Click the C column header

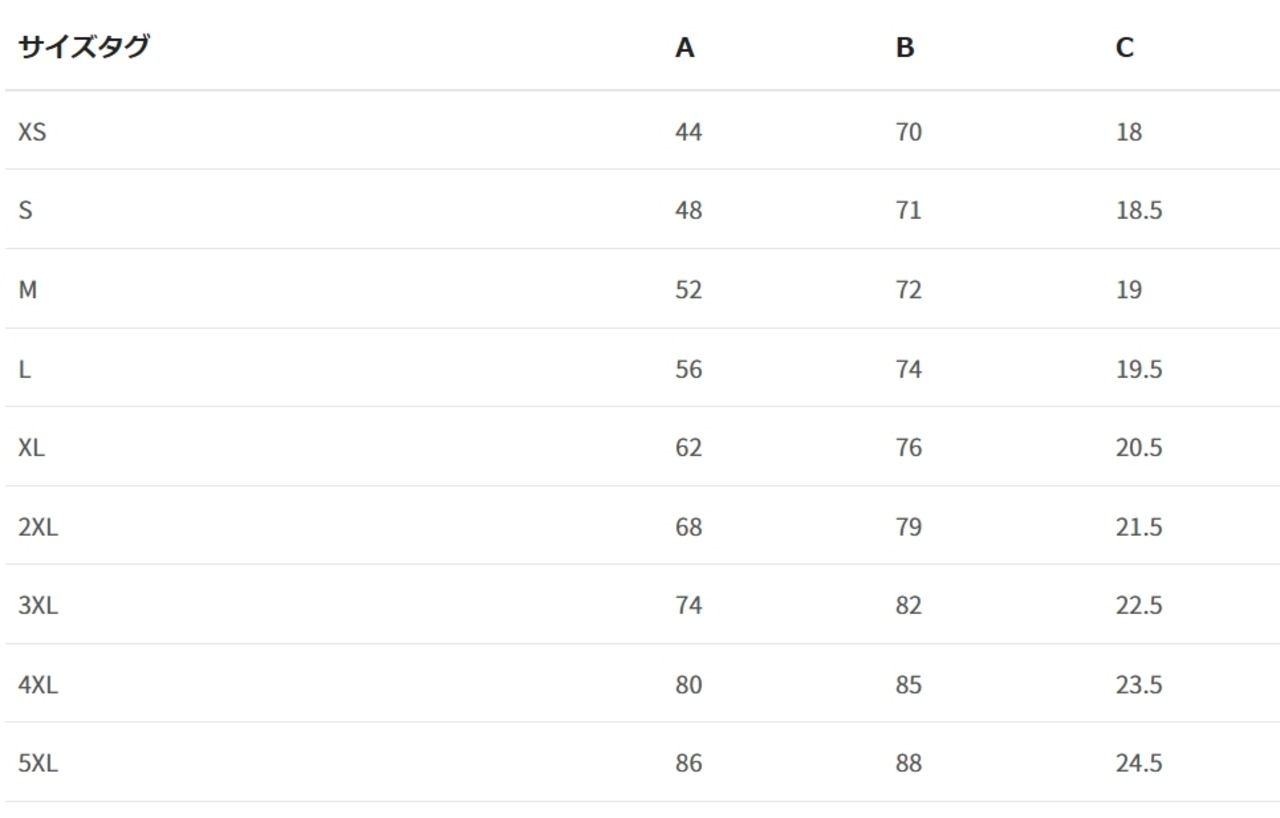click(1125, 48)
